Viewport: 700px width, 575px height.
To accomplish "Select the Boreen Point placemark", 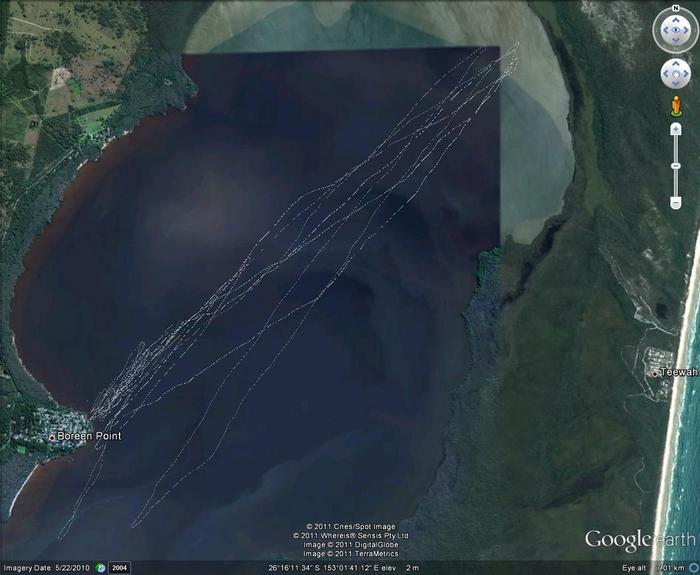I will [x=52, y=437].
